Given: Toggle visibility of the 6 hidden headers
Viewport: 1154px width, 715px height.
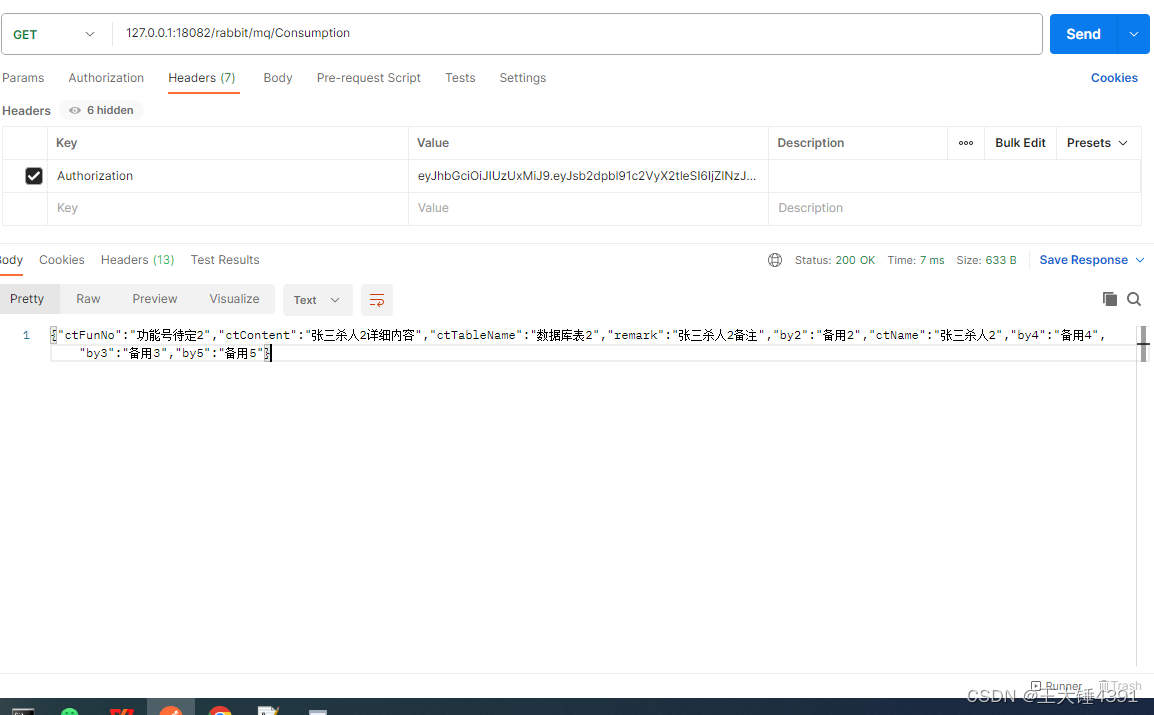Looking at the screenshot, I should point(100,110).
